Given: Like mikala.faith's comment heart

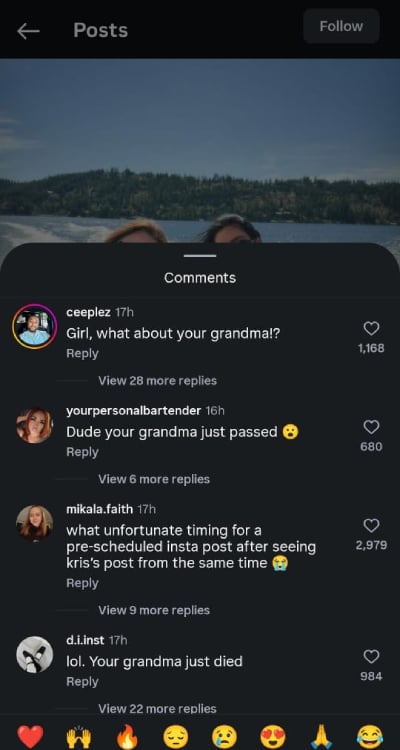Looking at the screenshot, I should (371, 526).
